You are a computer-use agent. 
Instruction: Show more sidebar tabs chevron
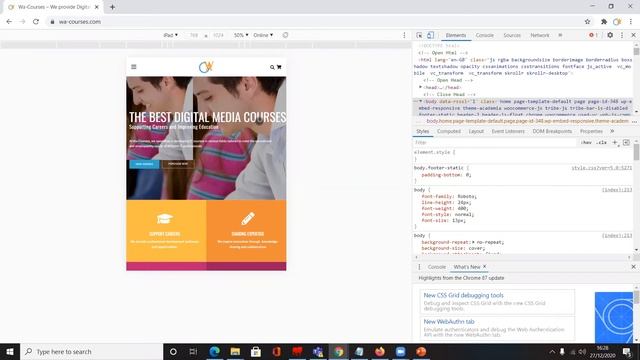[612, 131]
